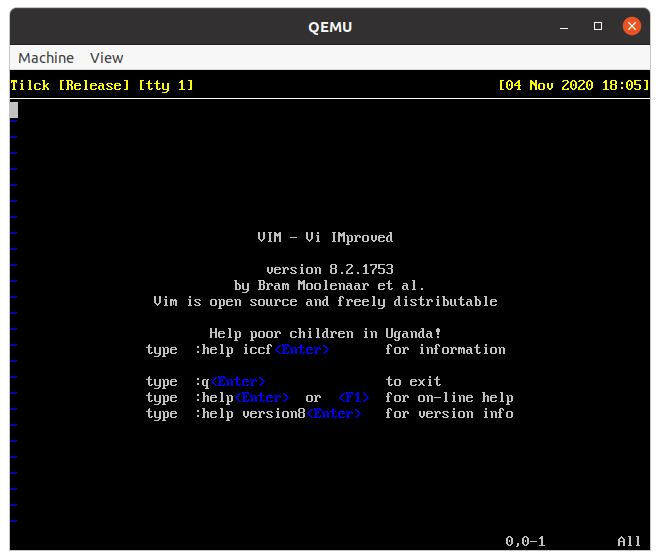Image resolution: width=660 pixels, height=560 pixels.
Task: Open the Machine menu
Action: (46, 58)
